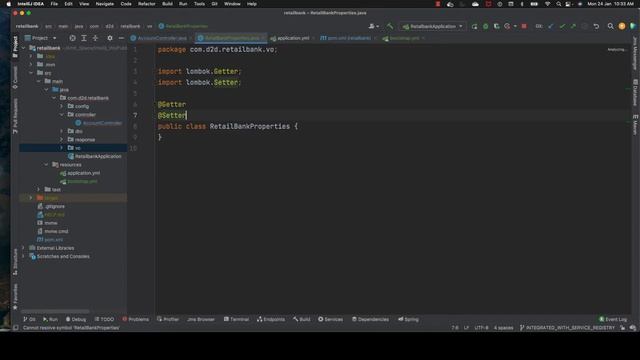Viewport: 640px width, 360px height.
Task: Click the Build project hammer icon
Action: click(390, 26)
